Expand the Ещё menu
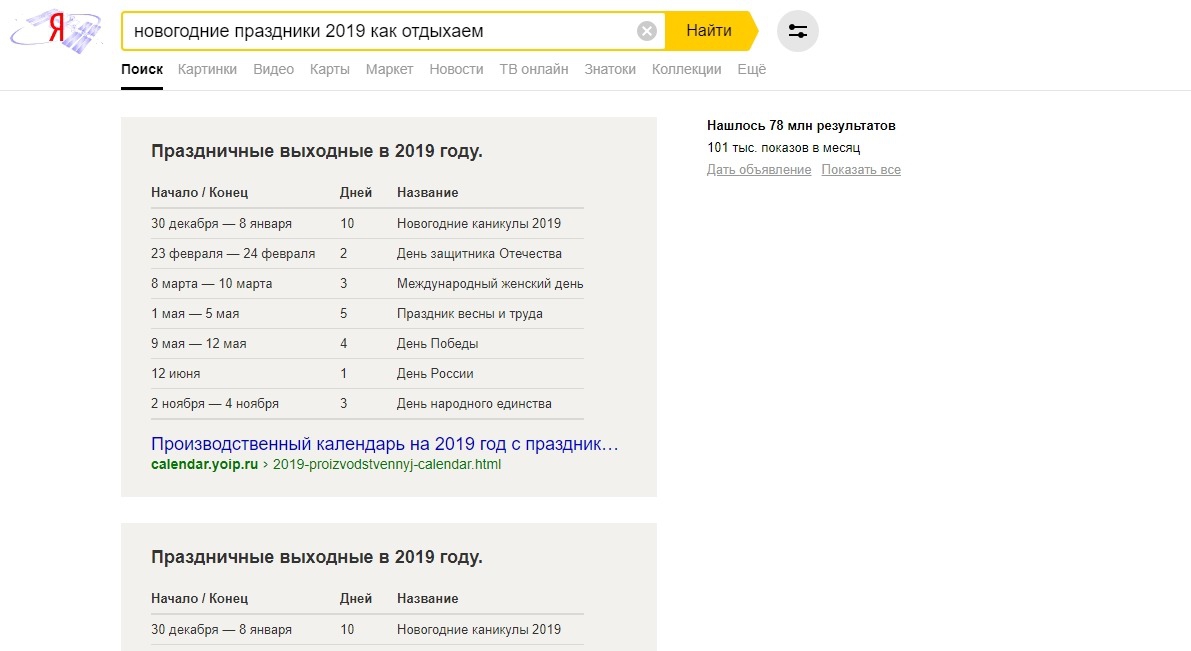Viewport: 1191px width, 651px height. 751,69
